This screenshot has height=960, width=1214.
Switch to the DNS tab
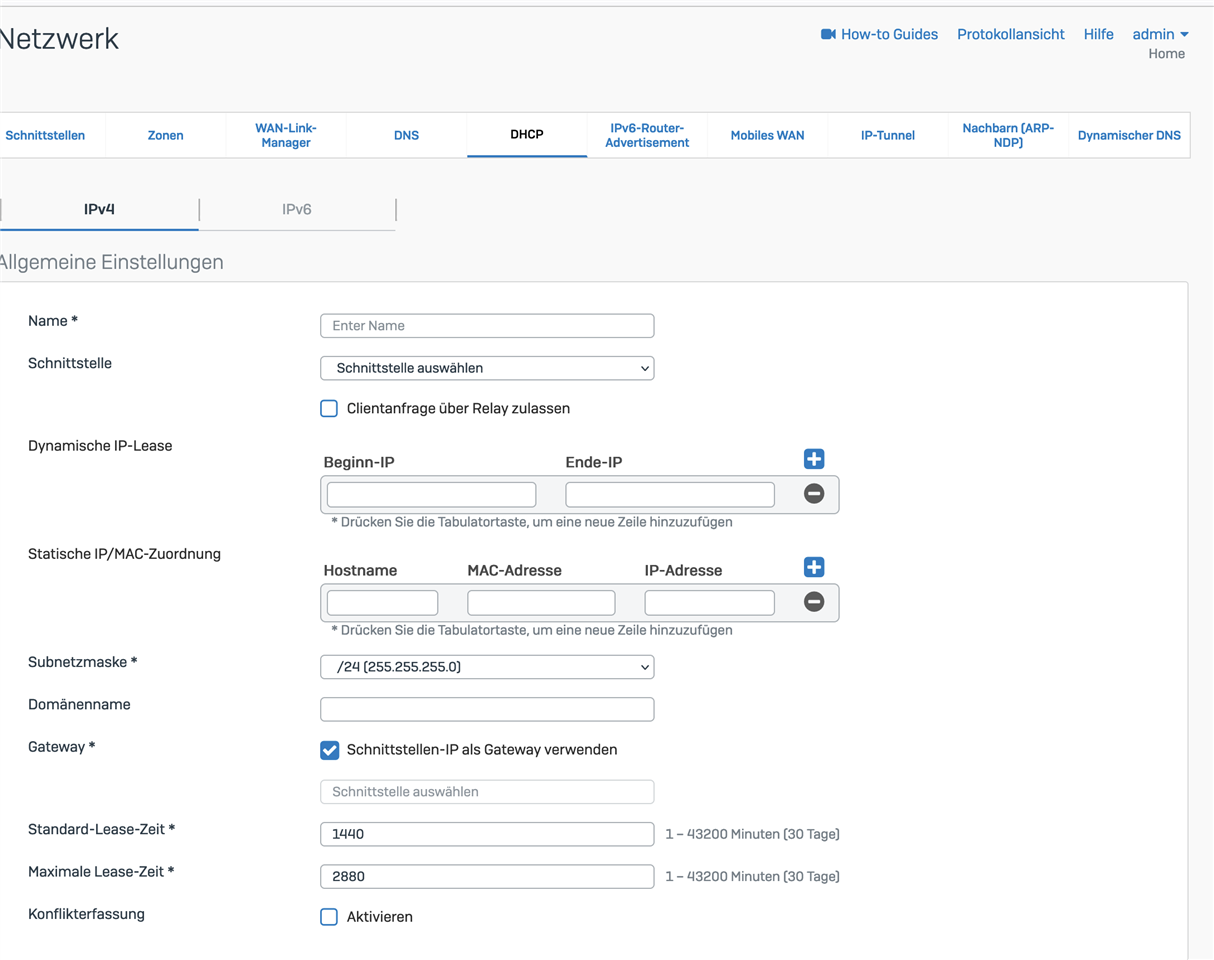[406, 135]
